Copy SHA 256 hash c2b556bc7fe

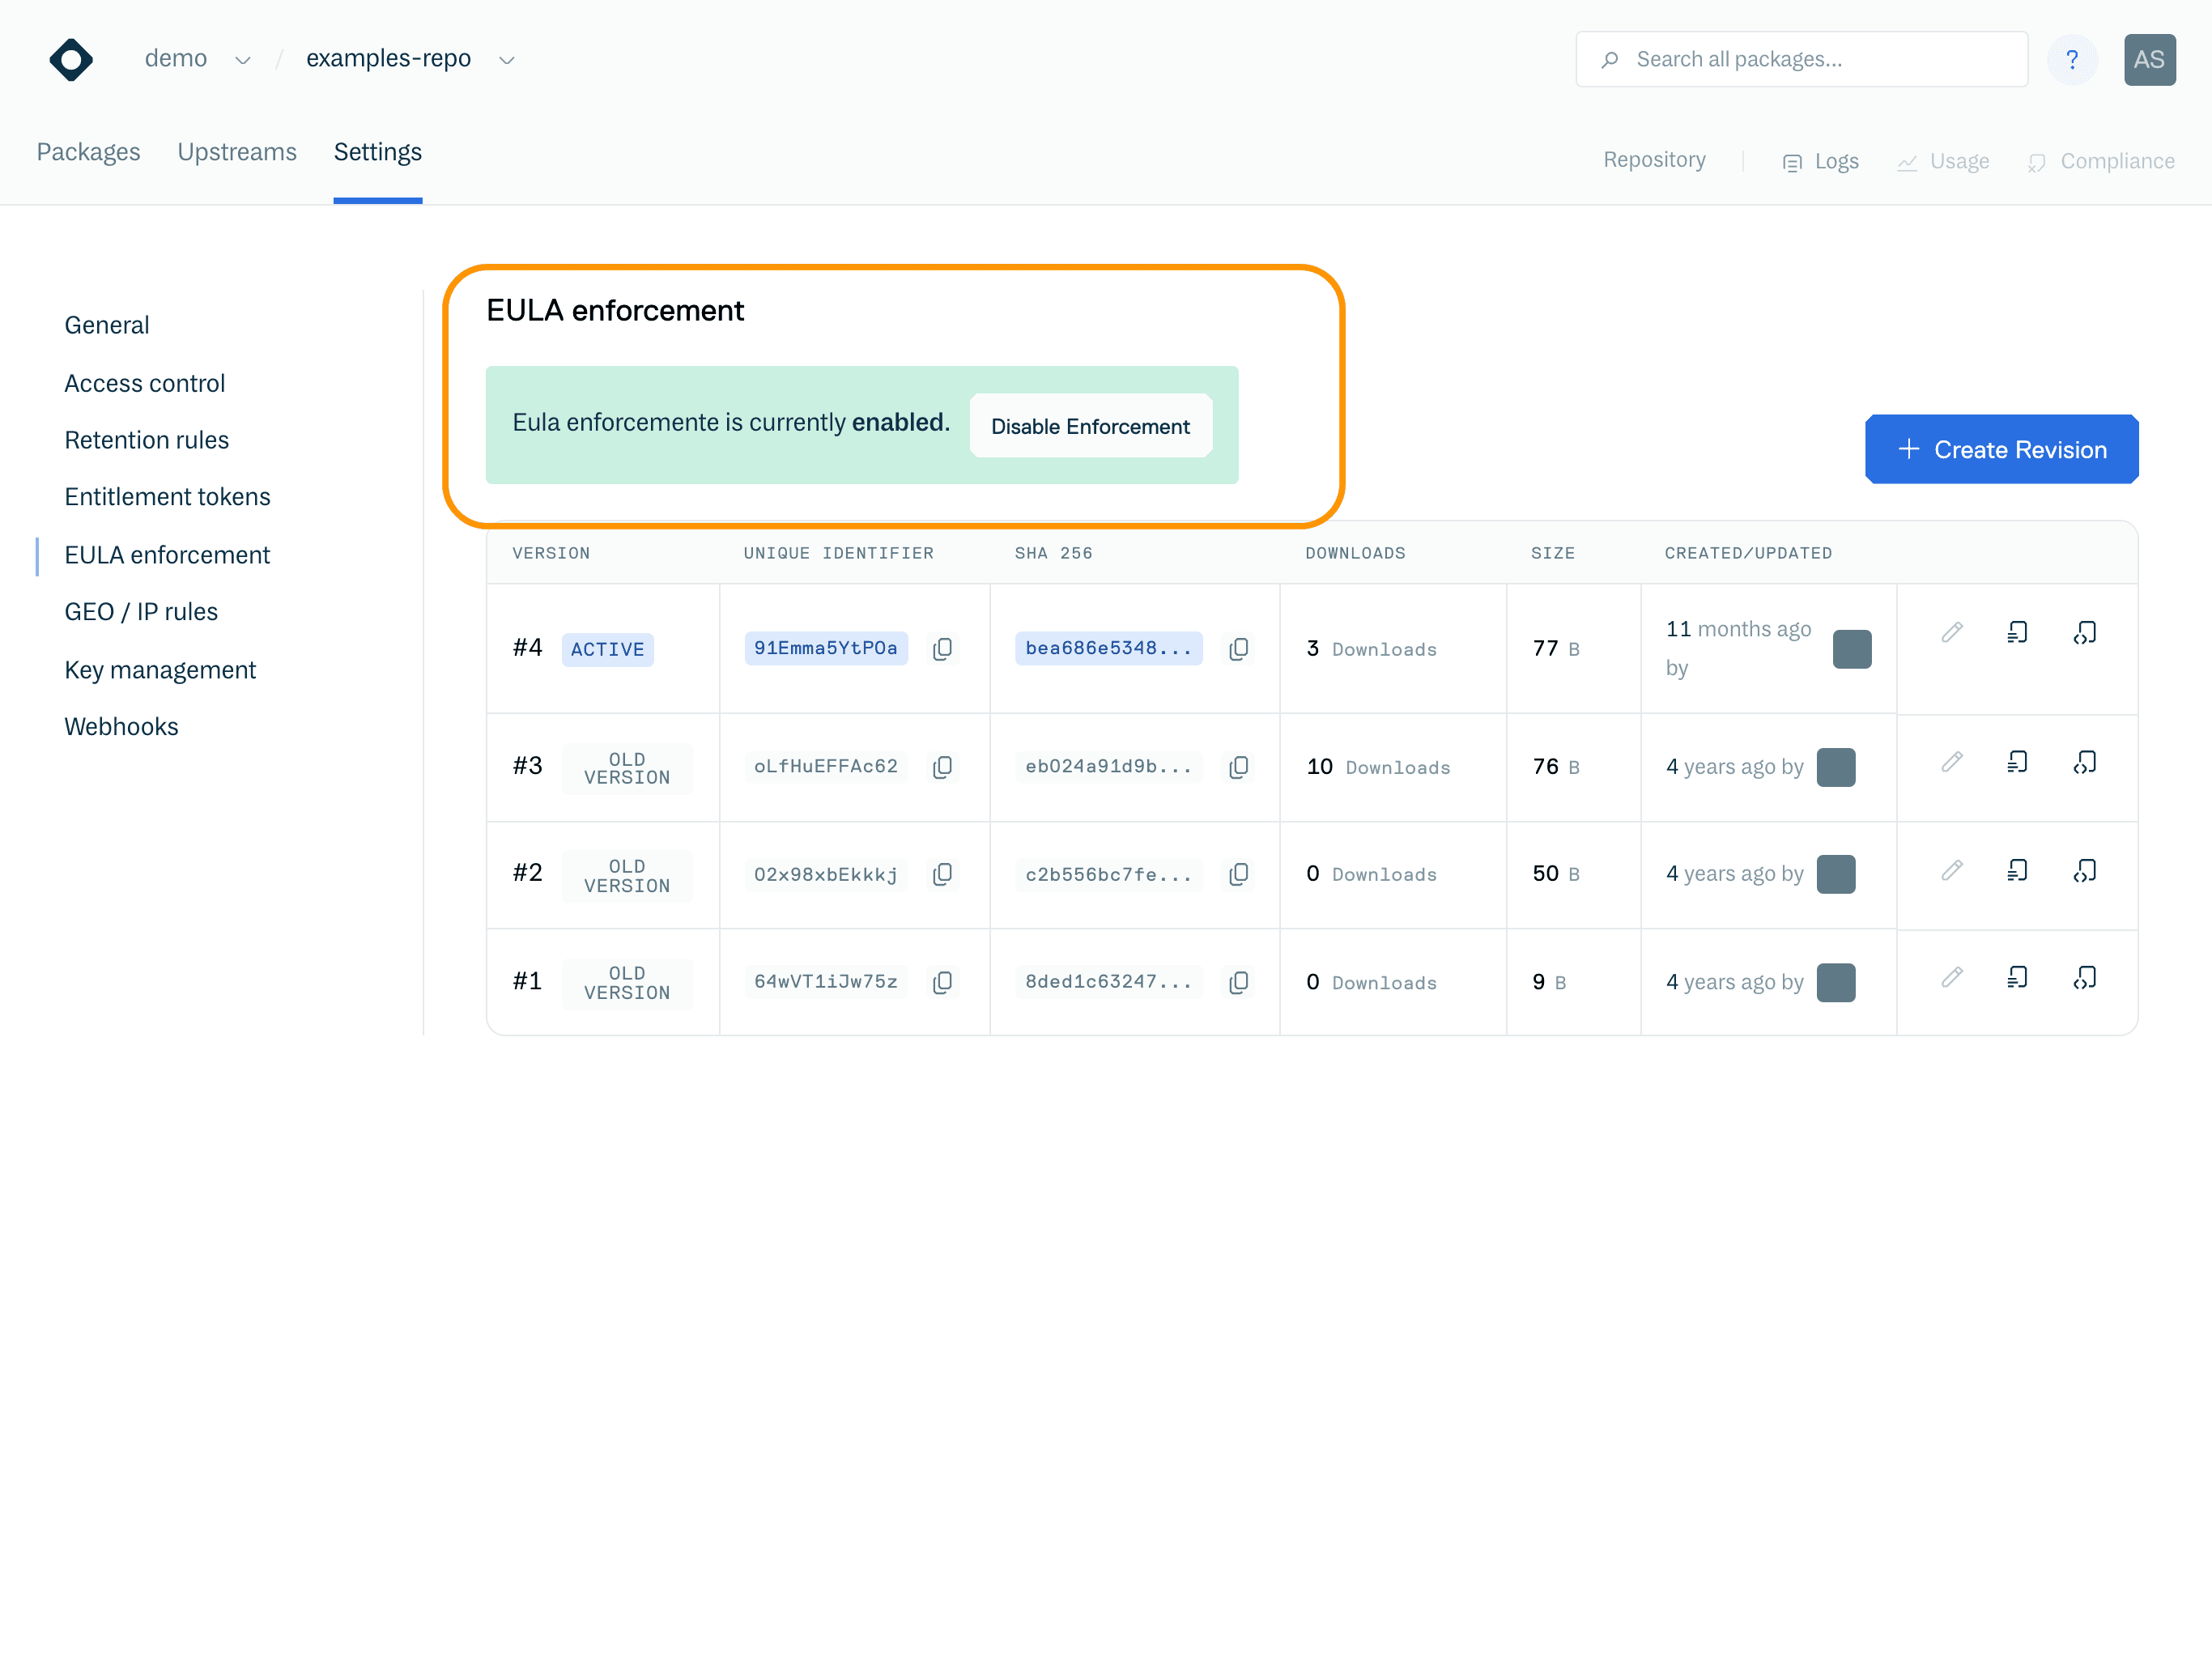(1238, 874)
